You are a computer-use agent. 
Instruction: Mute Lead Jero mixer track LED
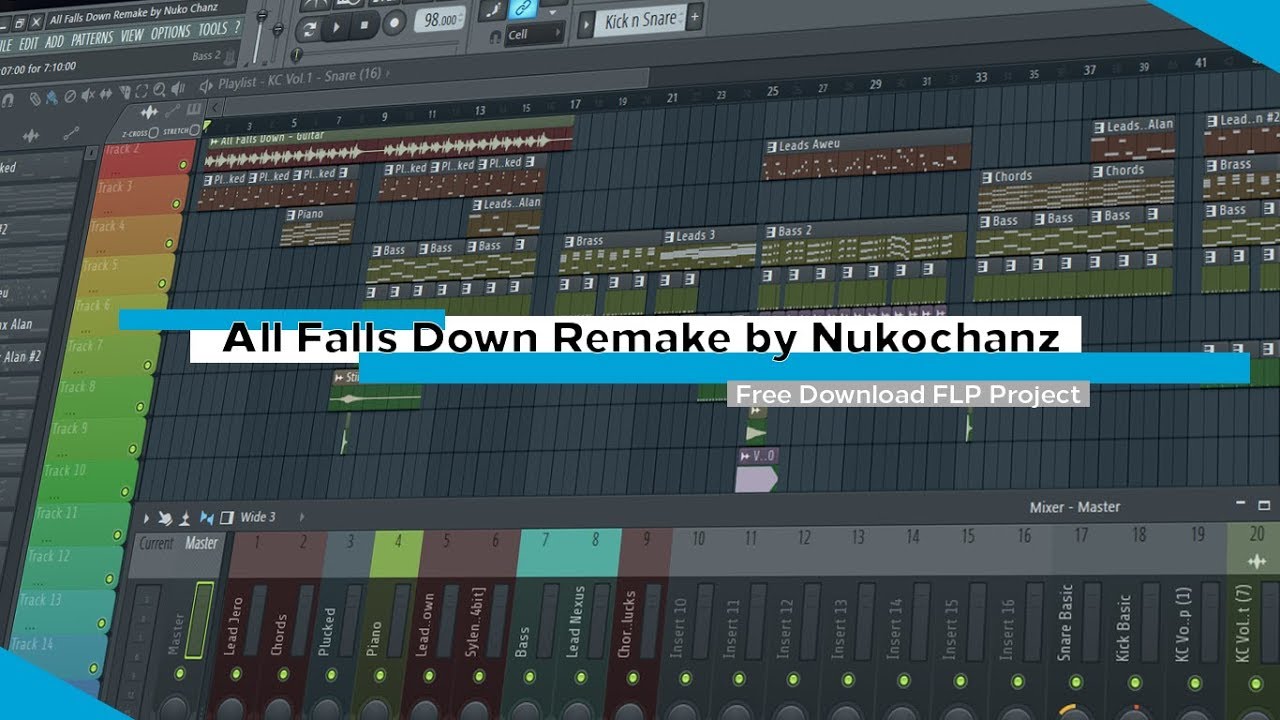[236, 673]
